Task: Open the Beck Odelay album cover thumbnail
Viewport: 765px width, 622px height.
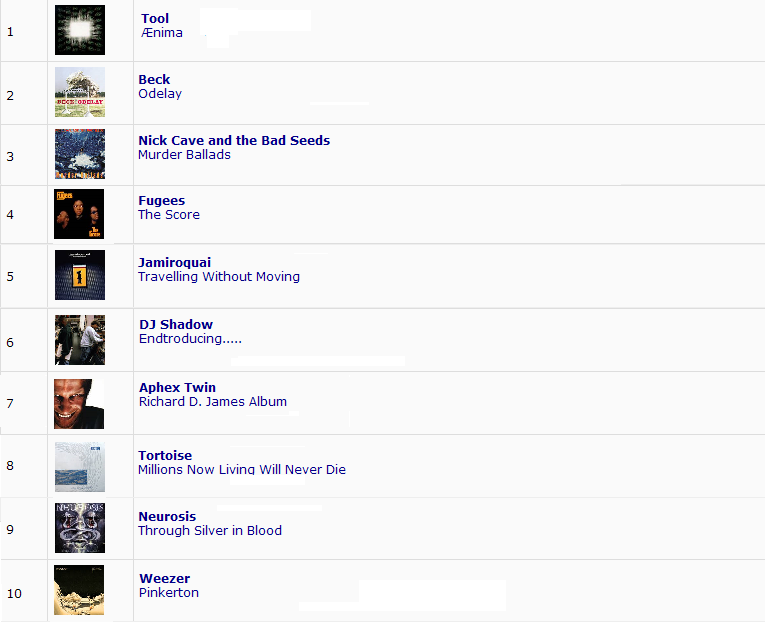Action: pyautogui.click(x=80, y=92)
